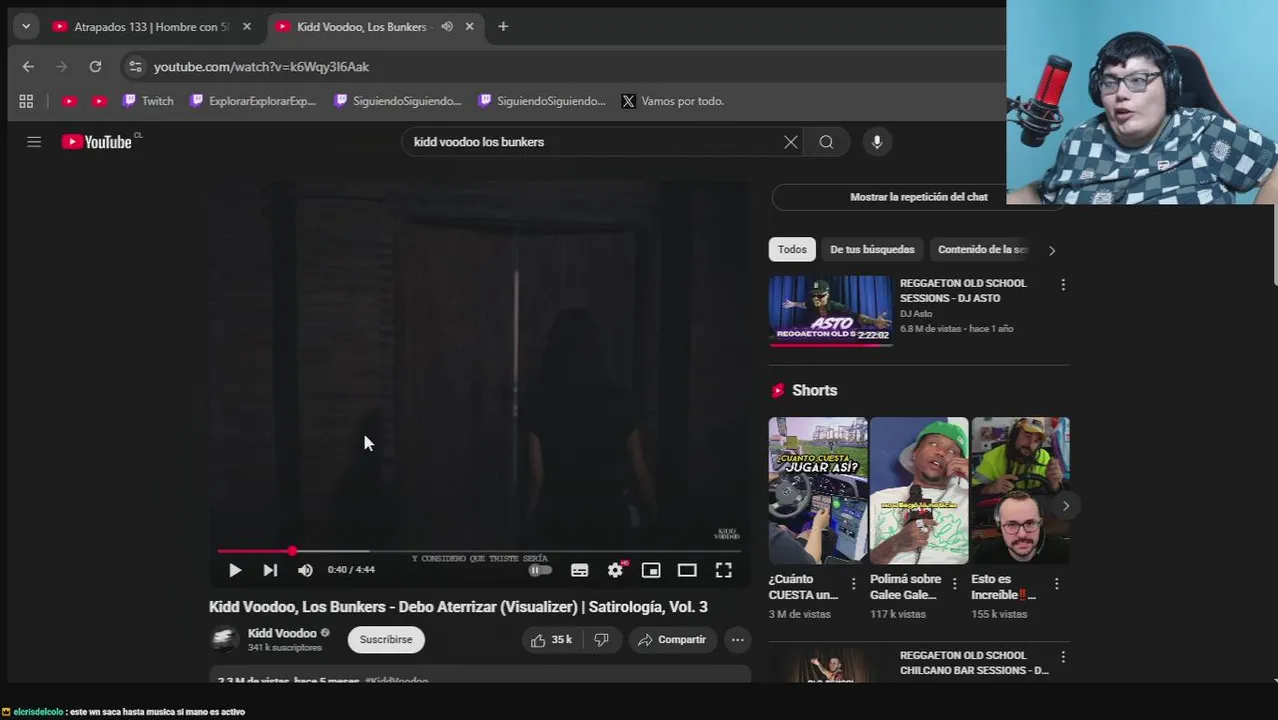Go forward to the next page
The image size is (1278, 720).
(61, 67)
